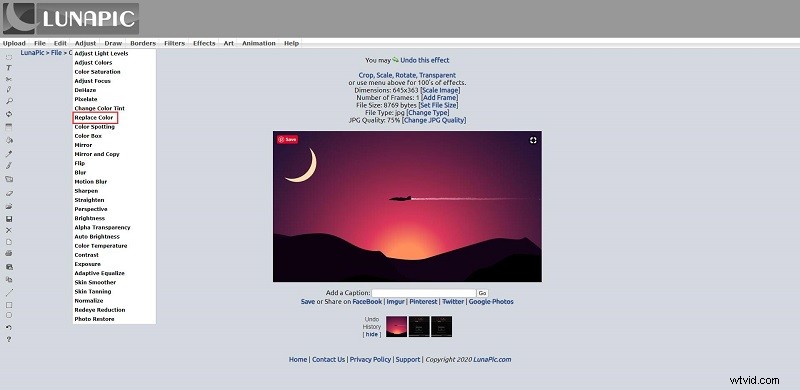Click the hide link under Undo History
Image resolution: width=800 pixels, height=390 pixels.
coord(372,334)
